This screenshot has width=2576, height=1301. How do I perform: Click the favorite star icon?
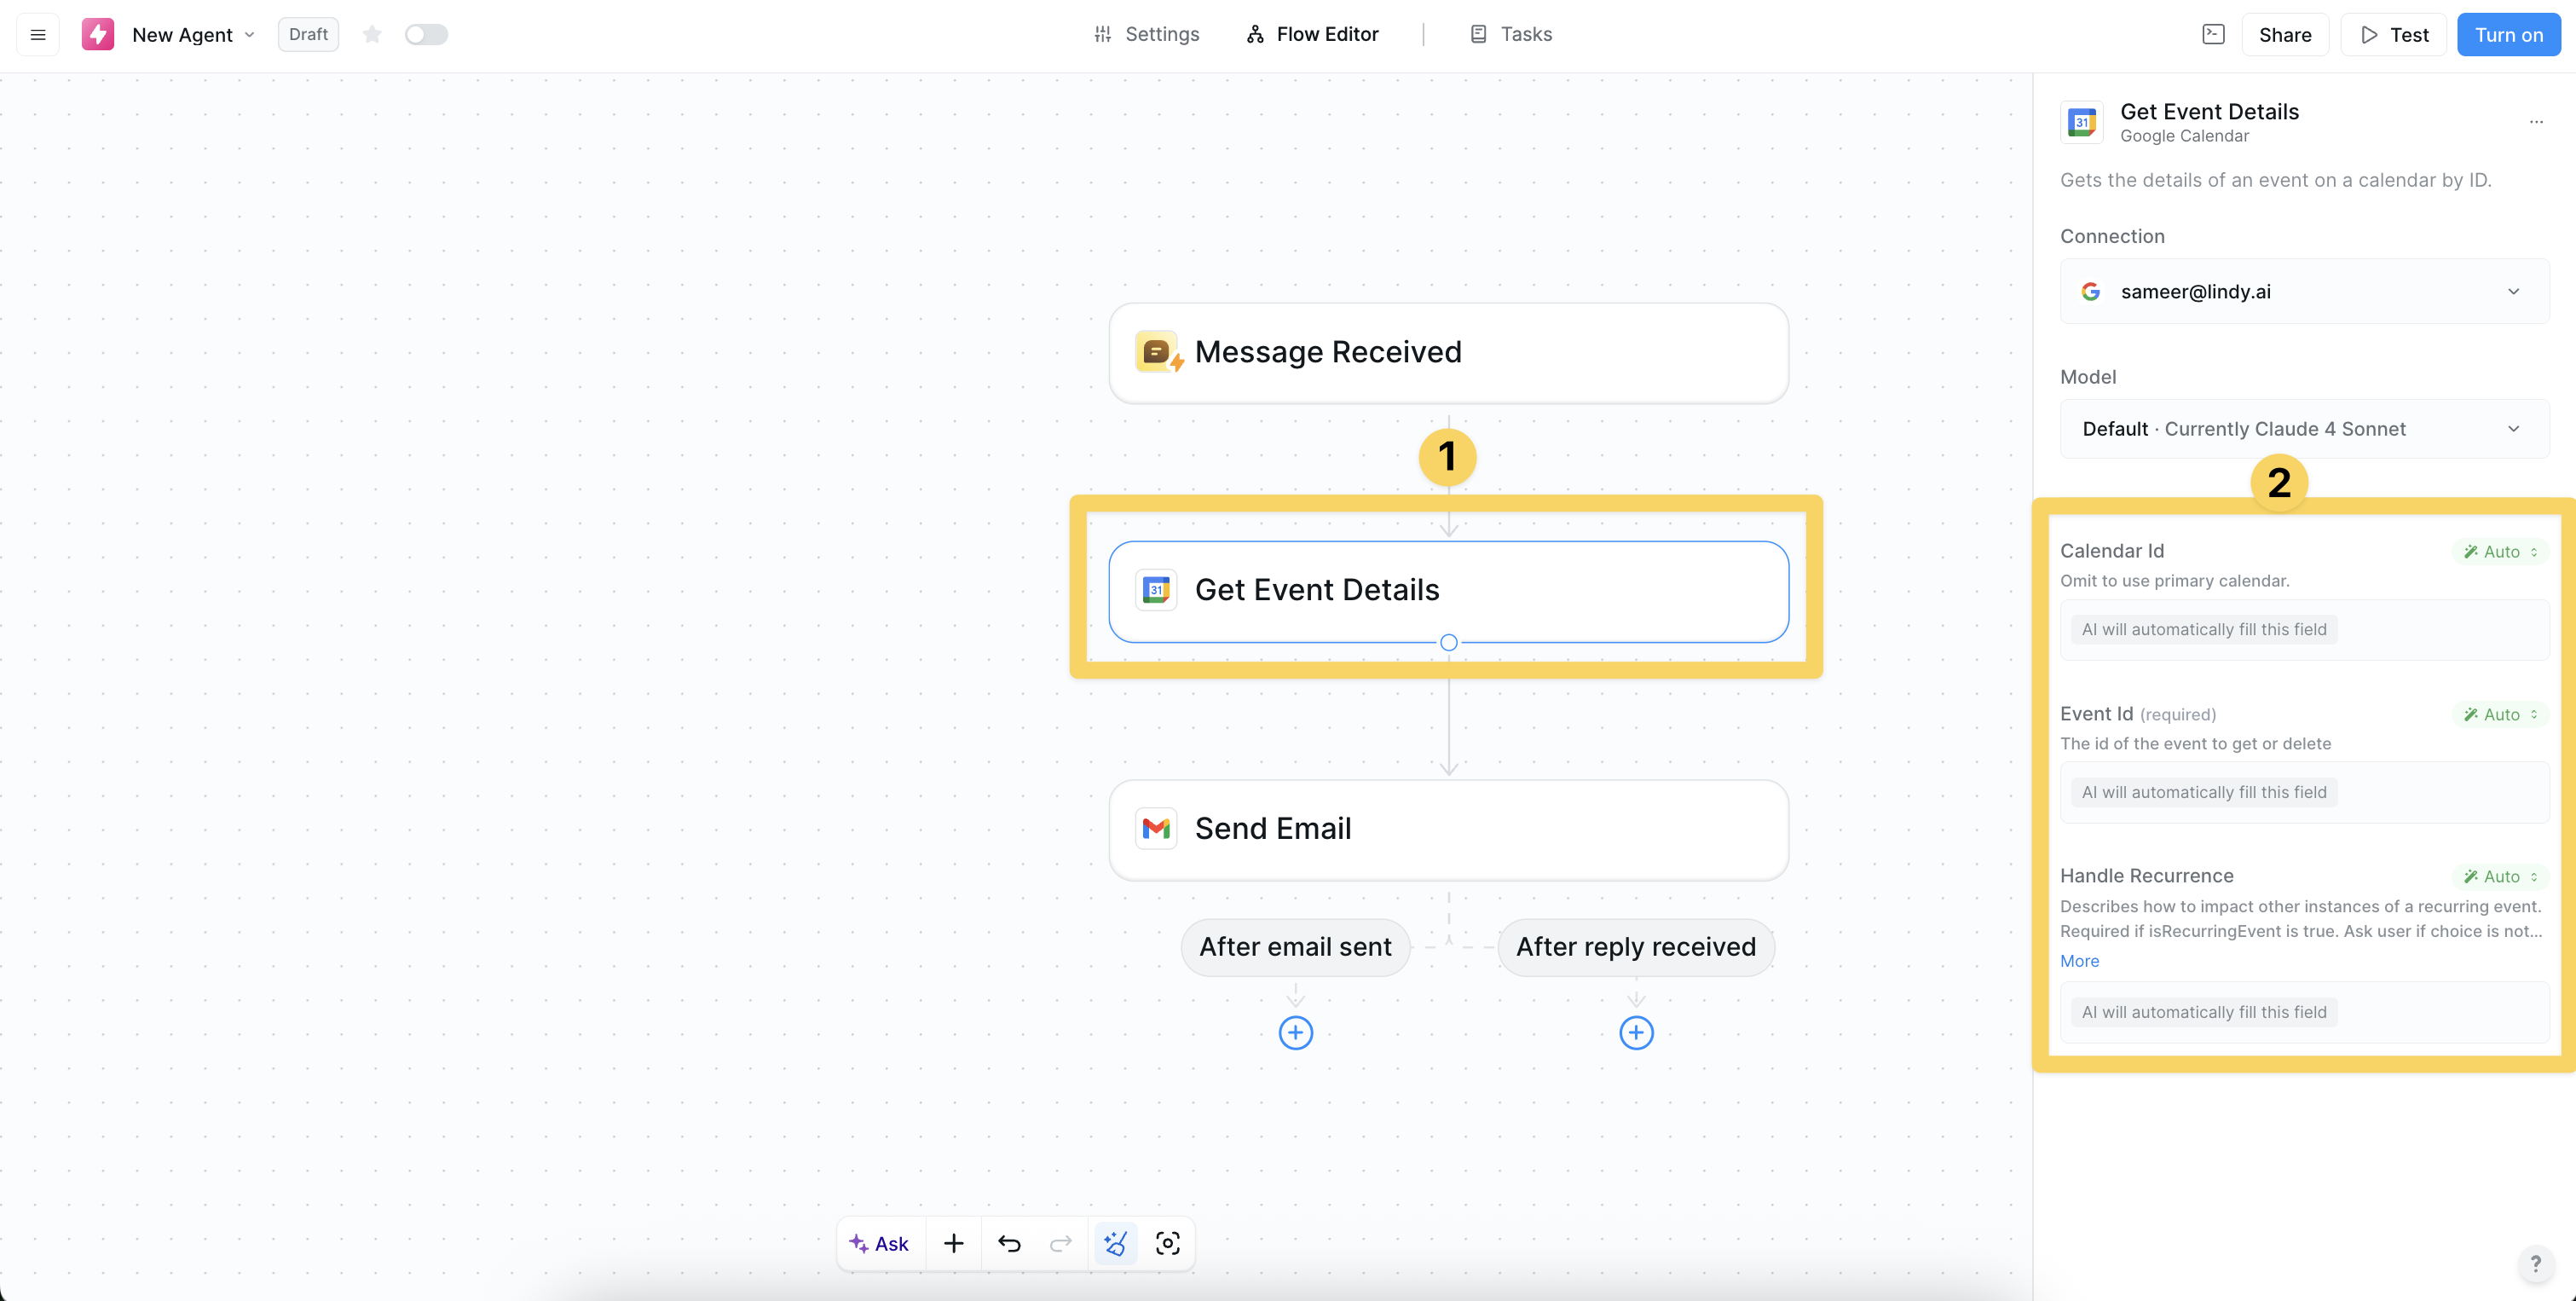(x=372, y=35)
